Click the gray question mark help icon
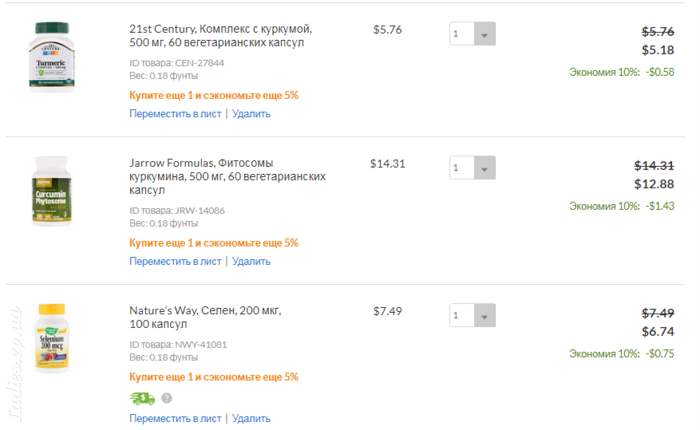This screenshot has height=430, width=700. pyautogui.click(x=167, y=398)
